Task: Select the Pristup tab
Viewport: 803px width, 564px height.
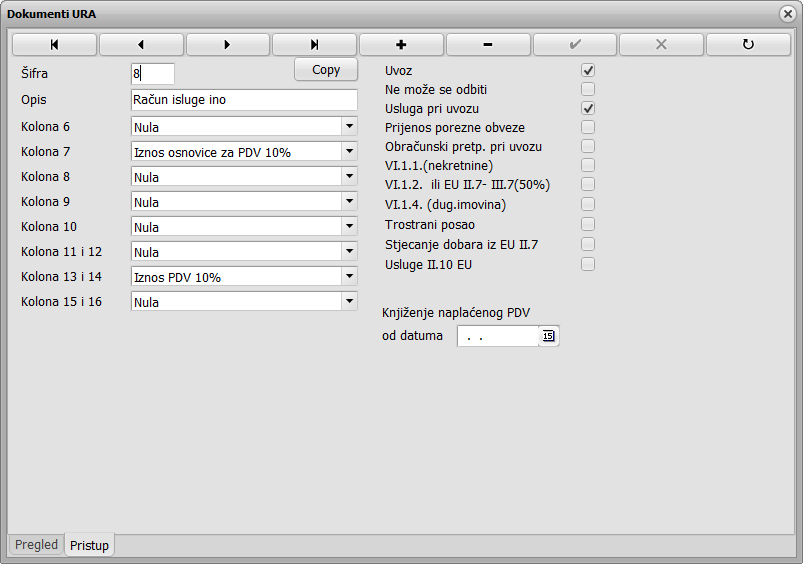Action: [90, 545]
